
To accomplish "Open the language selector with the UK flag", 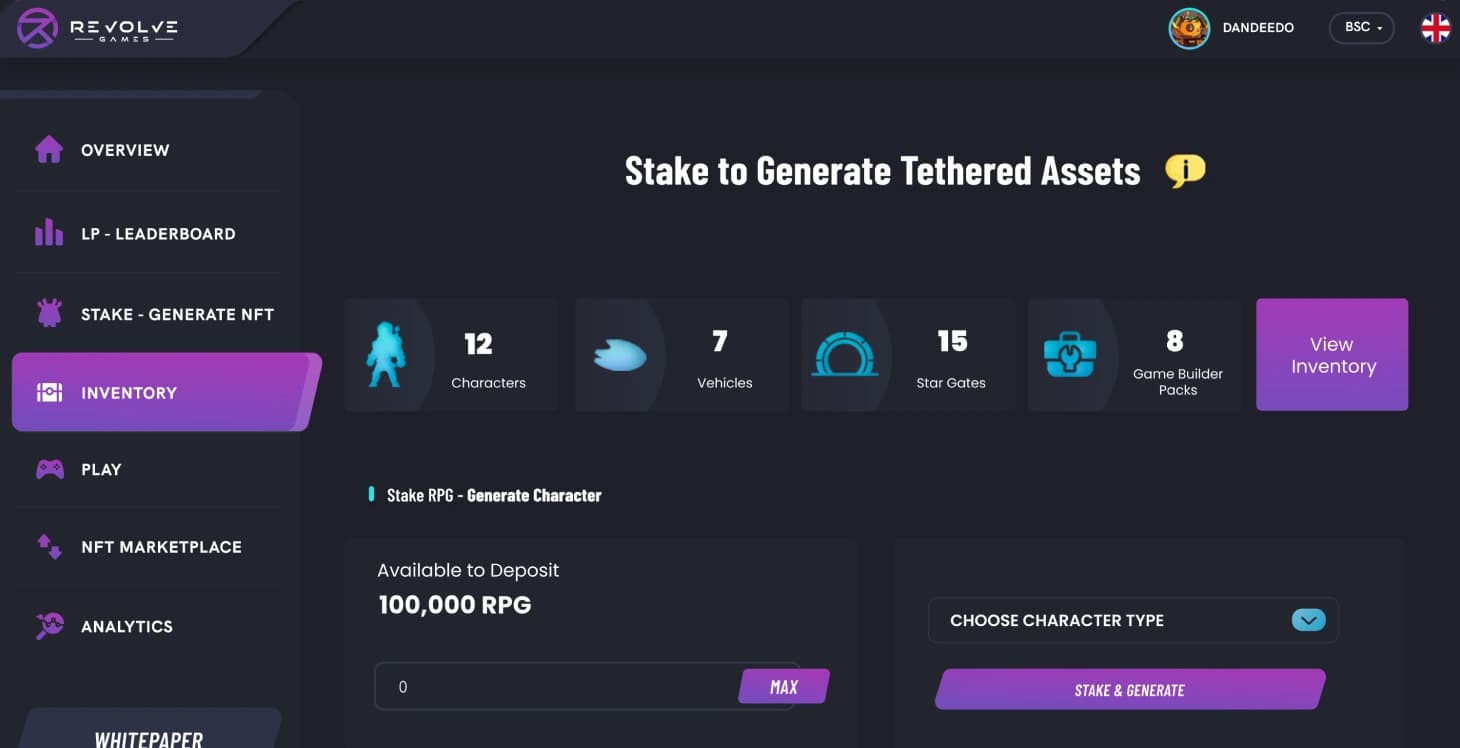I will tap(1436, 27).
